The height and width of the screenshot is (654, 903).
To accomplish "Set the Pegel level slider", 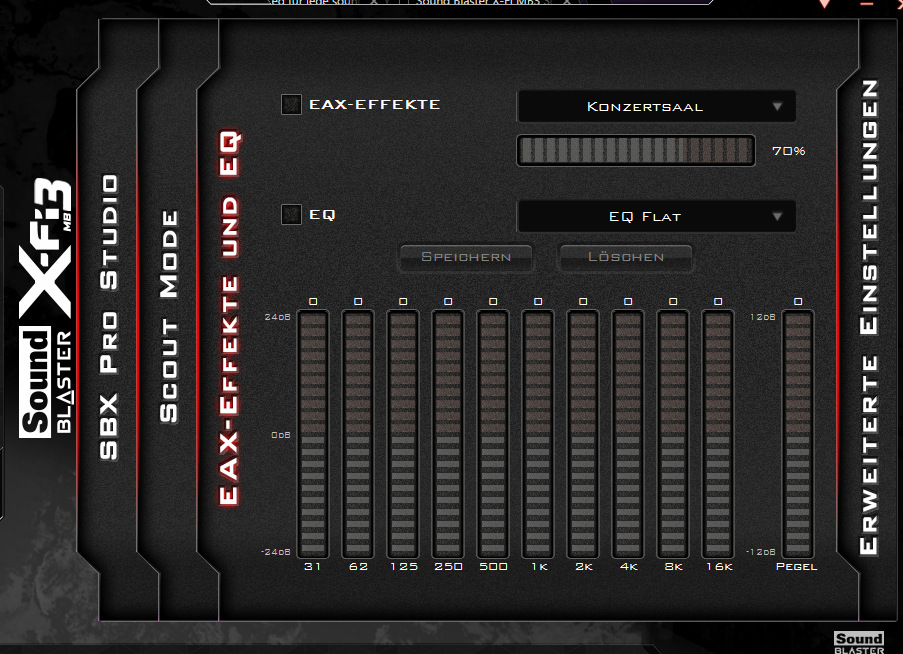I will point(798,434).
